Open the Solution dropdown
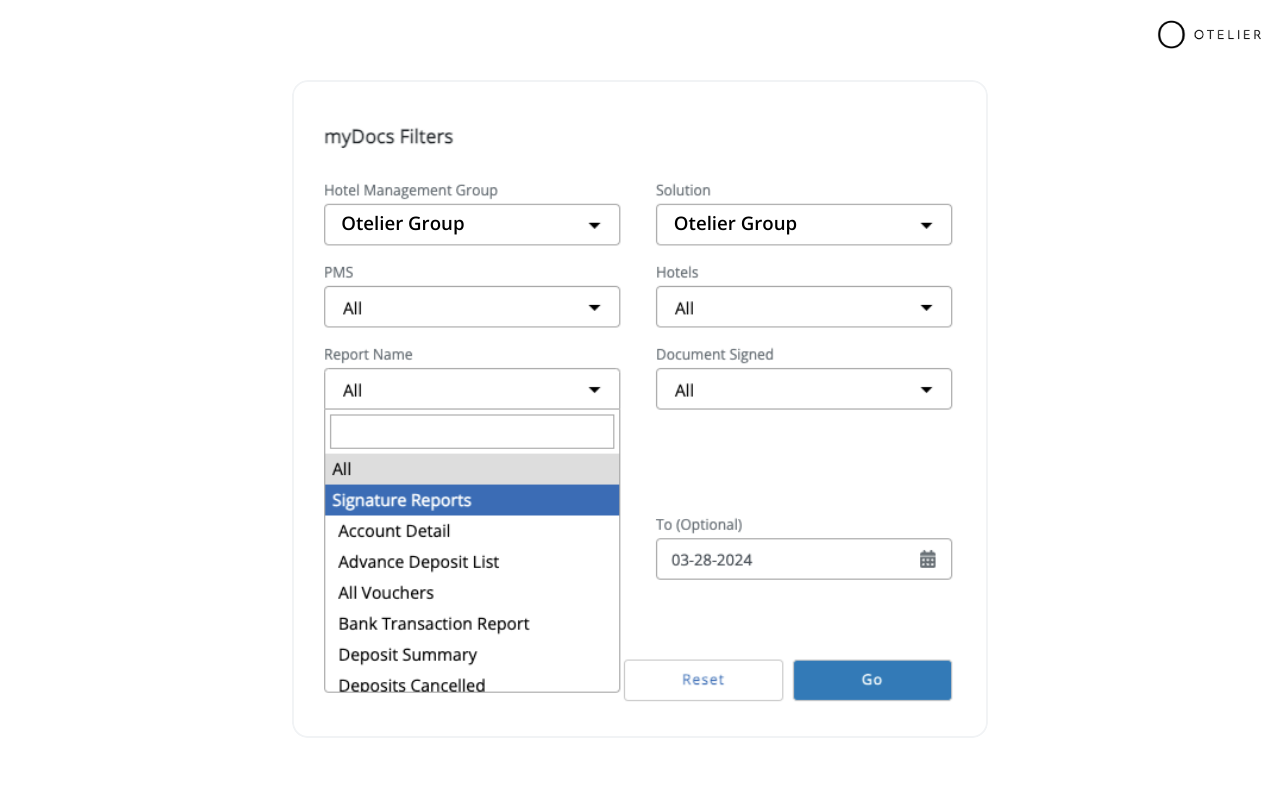1280x800 pixels. (x=804, y=225)
